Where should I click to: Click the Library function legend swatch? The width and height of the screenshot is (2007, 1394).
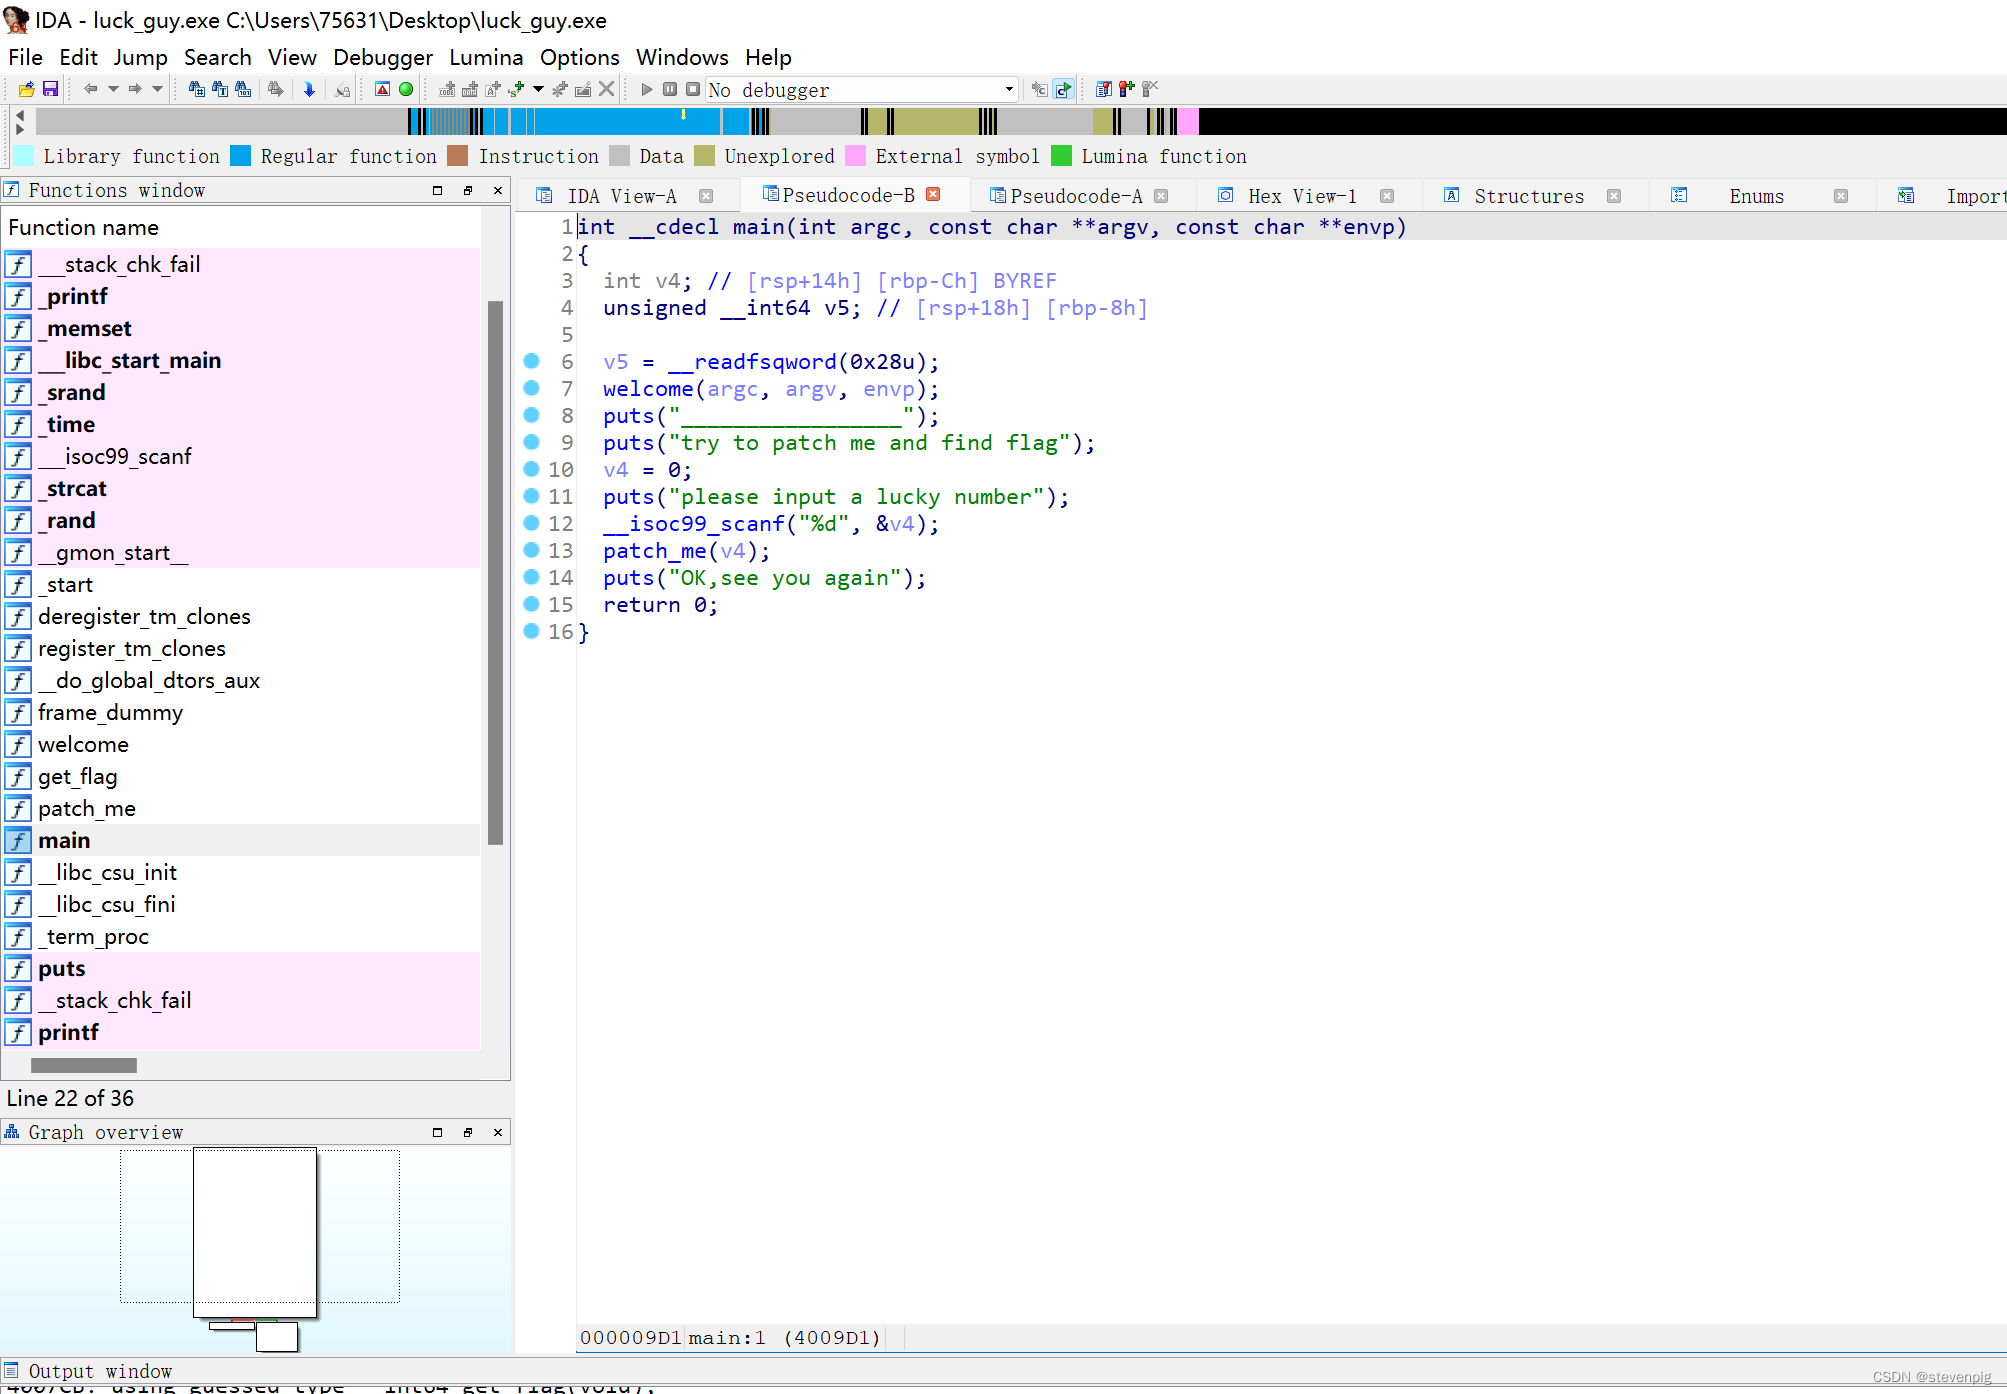(x=23, y=156)
